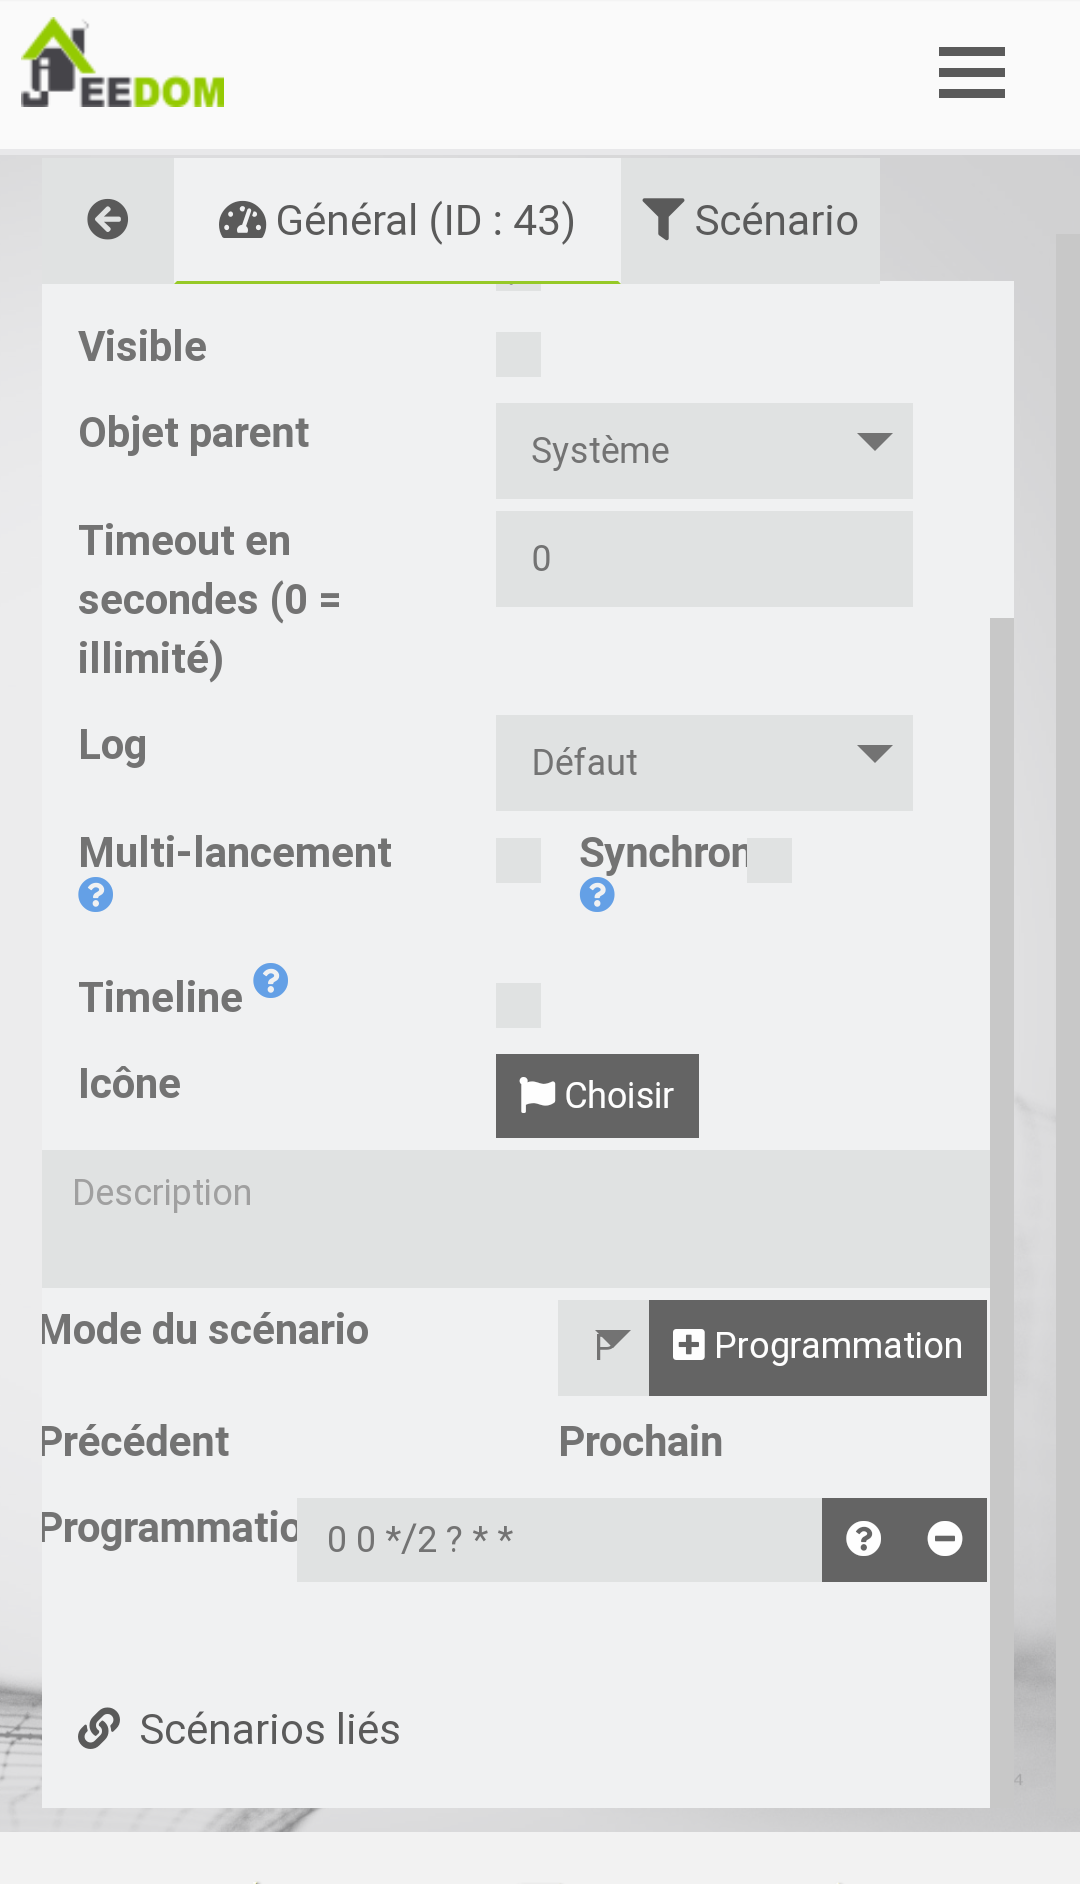Toggle the Synchrone checkbox
1080x1884 pixels.
coord(769,861)
